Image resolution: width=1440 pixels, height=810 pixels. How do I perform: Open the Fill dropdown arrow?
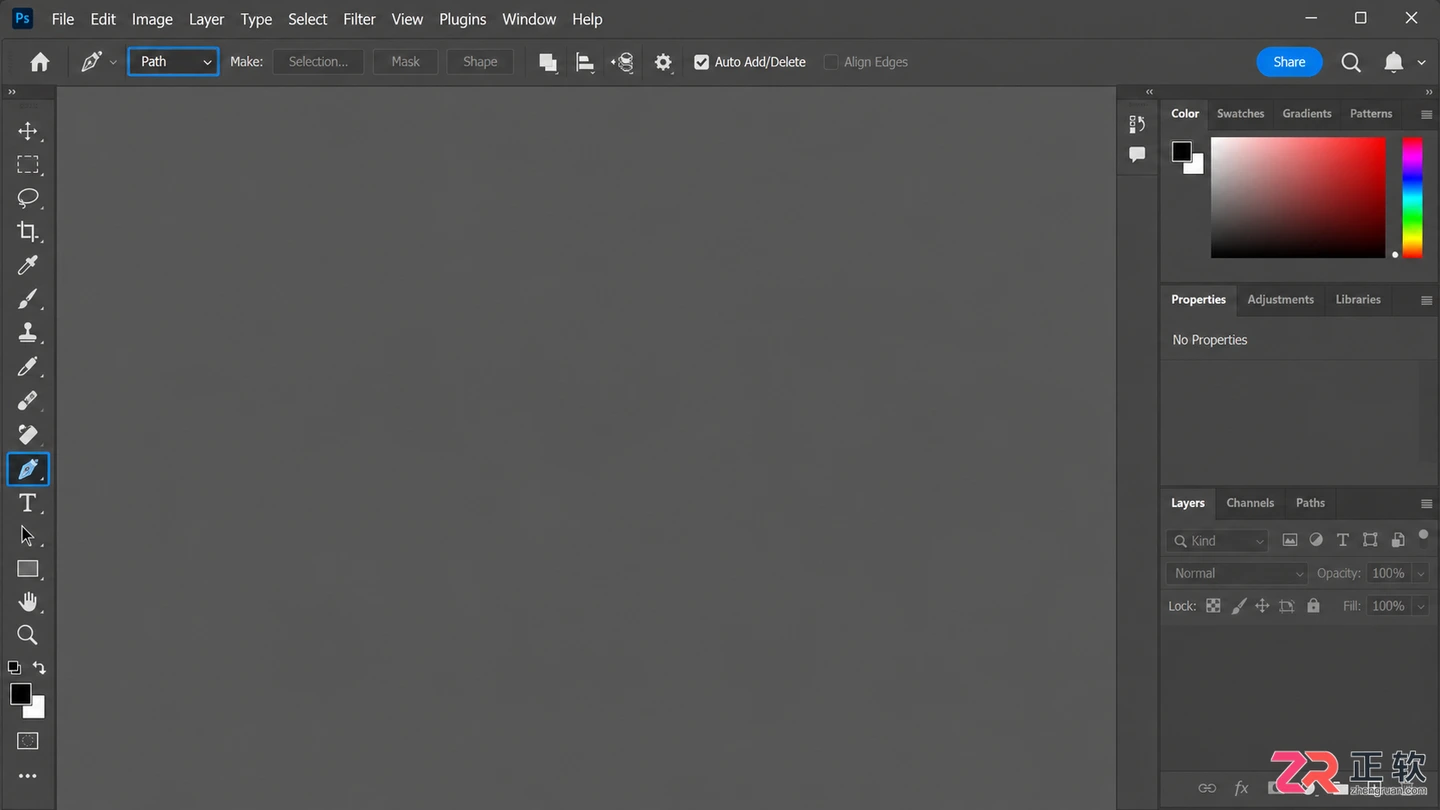(1421, 606)
